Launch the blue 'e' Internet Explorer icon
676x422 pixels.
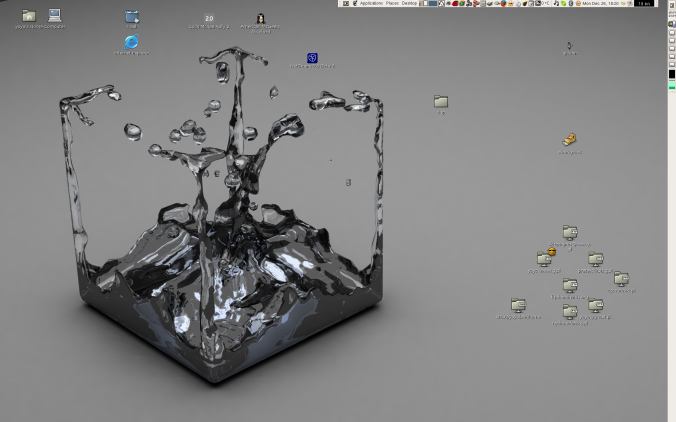pyautogui.click(x=131, y=42)
